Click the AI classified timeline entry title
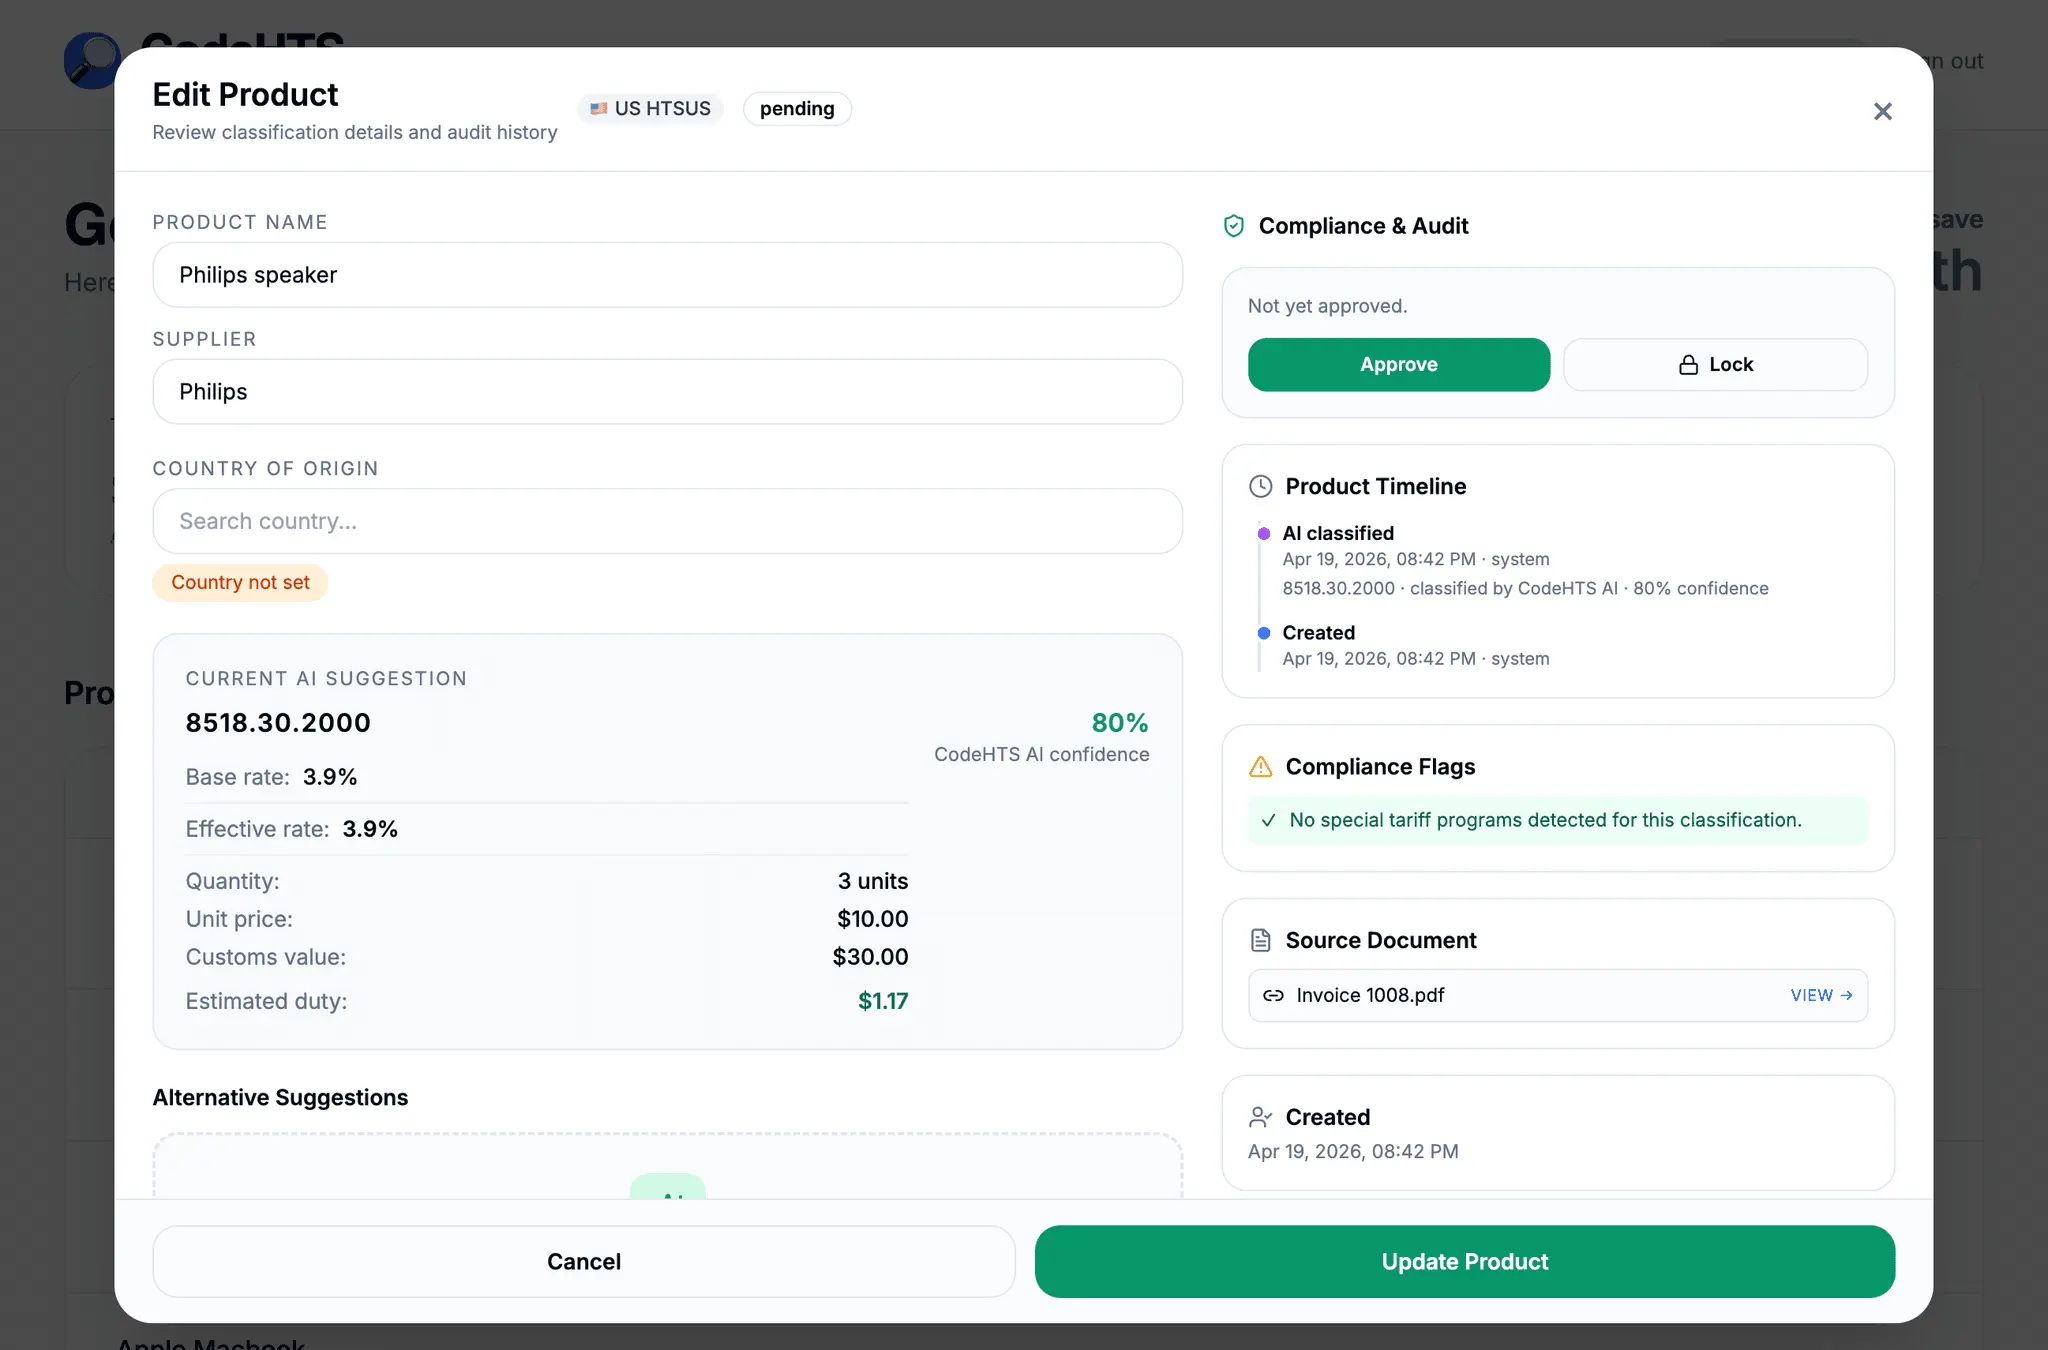The width and height of the screenshot is (2048, 1350). 1338,534
